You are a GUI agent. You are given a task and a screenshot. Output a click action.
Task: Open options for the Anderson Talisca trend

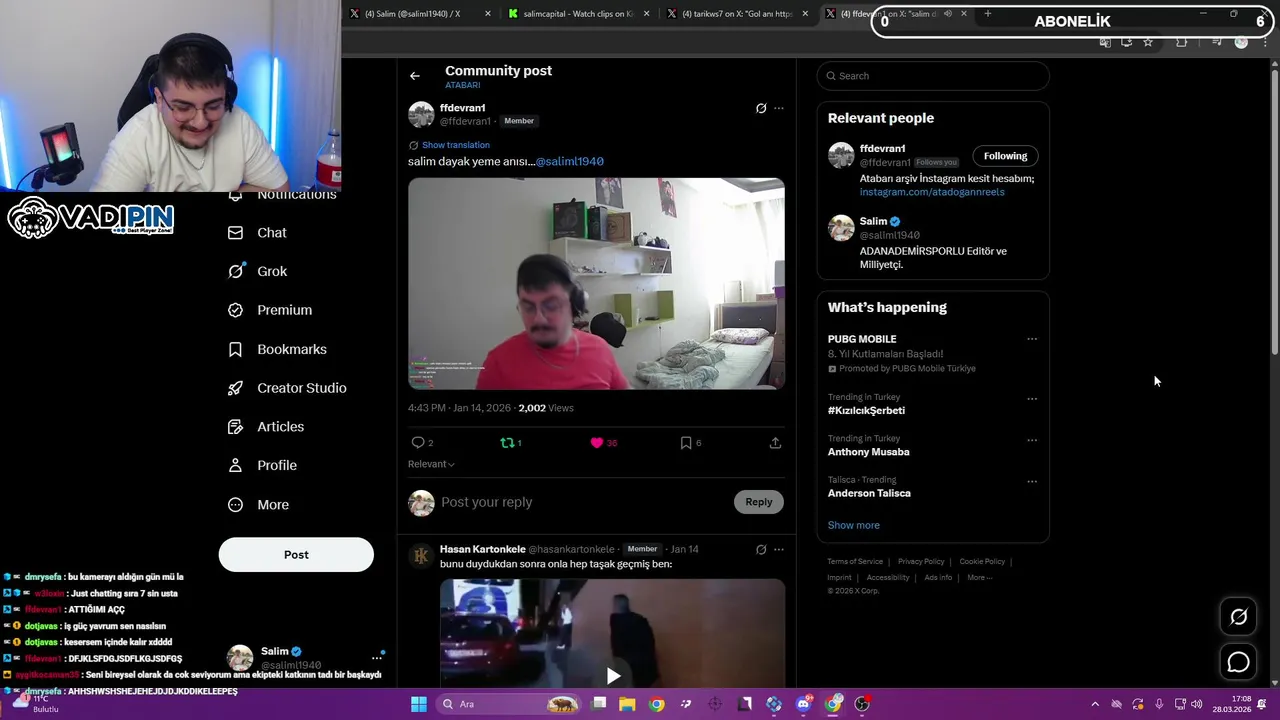pos(1032,481)
